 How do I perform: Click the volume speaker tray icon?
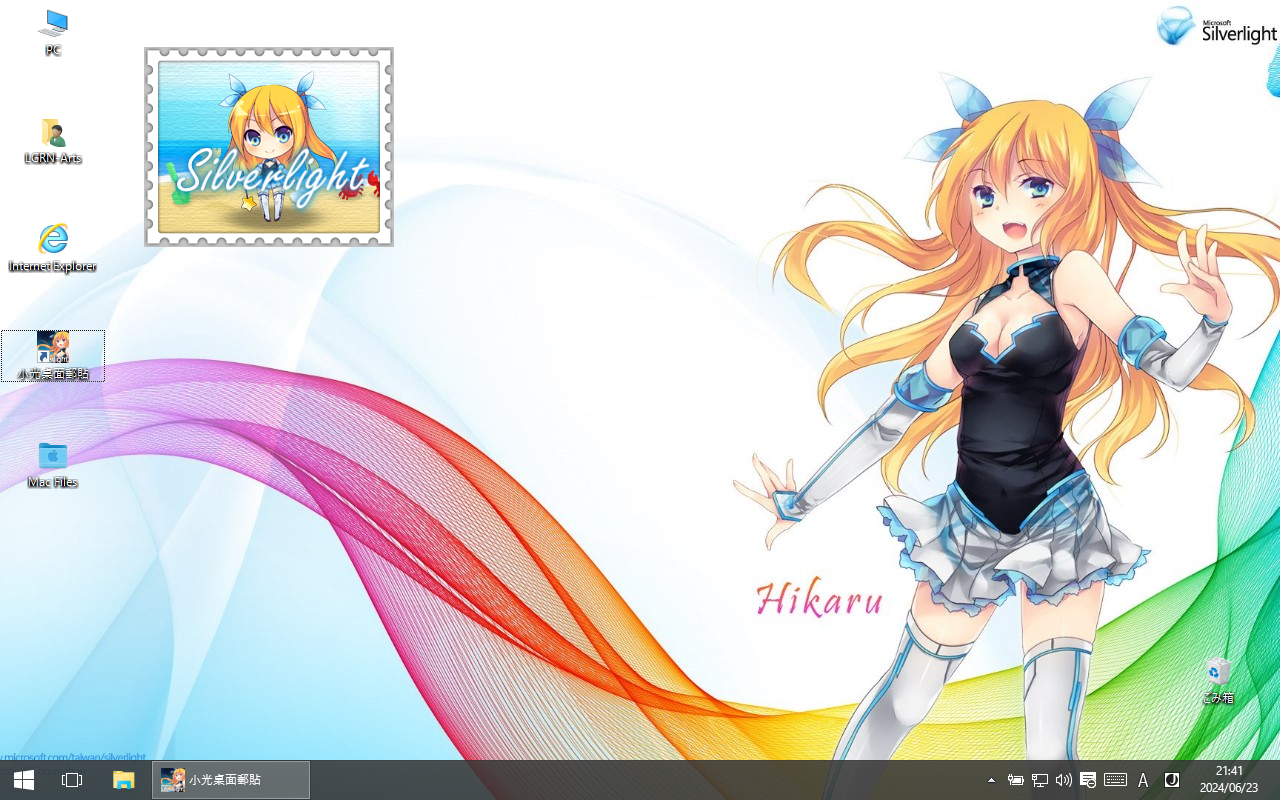(1064, 780)
